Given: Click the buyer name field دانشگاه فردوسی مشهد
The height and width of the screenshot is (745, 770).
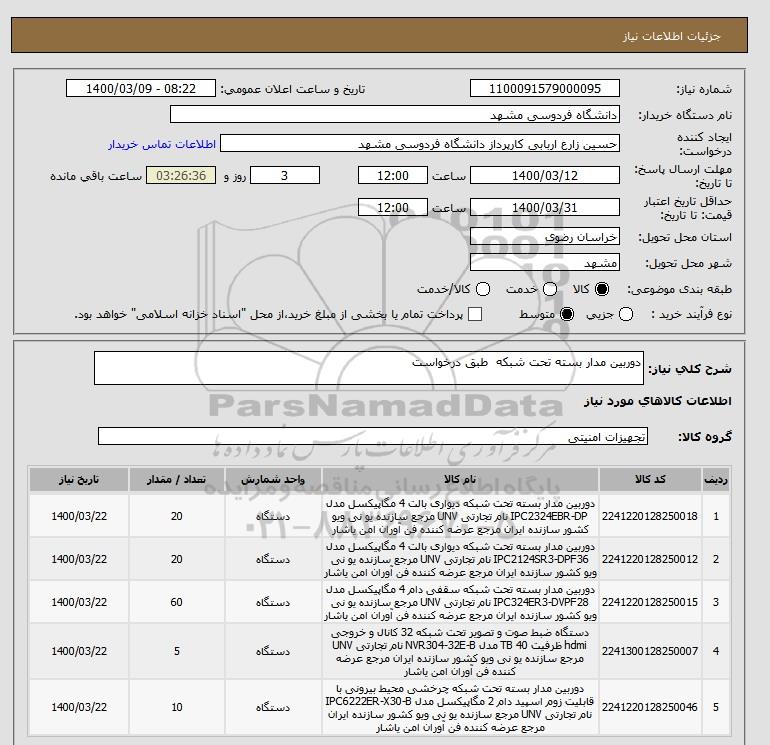Looking at the screenshot, I should [x=395, y=114].
